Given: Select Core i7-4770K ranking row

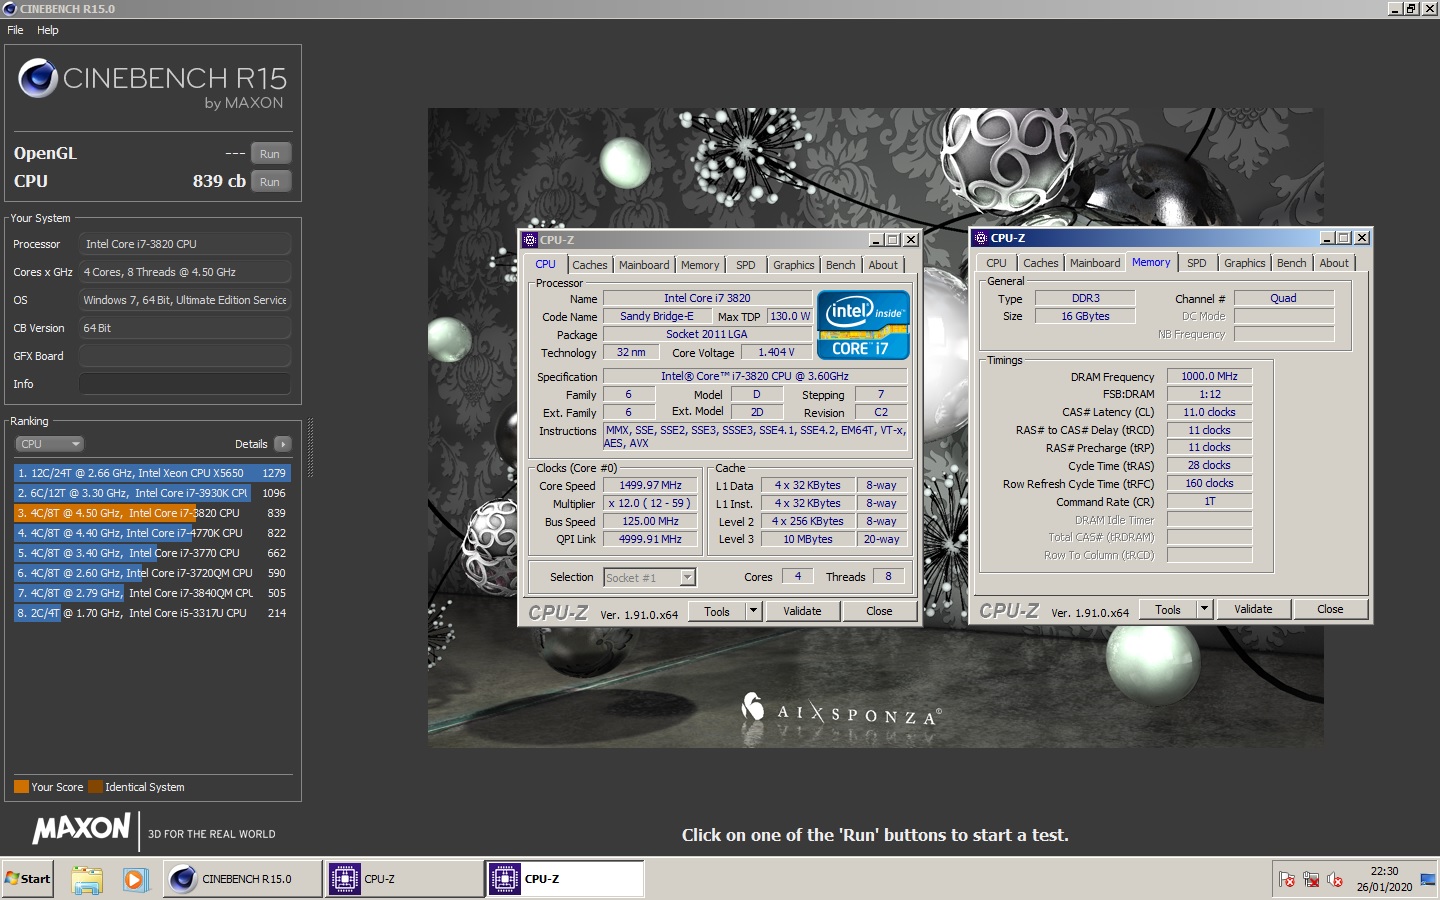Looking at the screenshot, I should (152, 533).
